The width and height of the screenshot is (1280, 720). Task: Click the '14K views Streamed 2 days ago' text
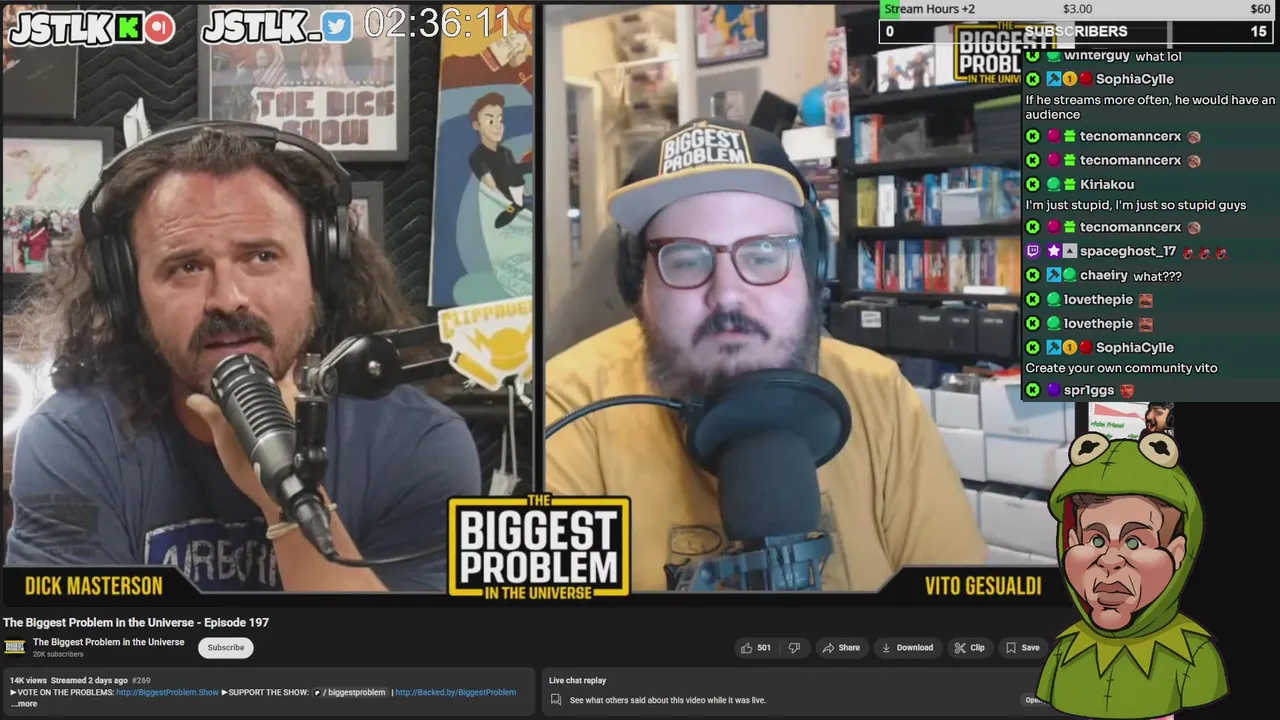69,680
